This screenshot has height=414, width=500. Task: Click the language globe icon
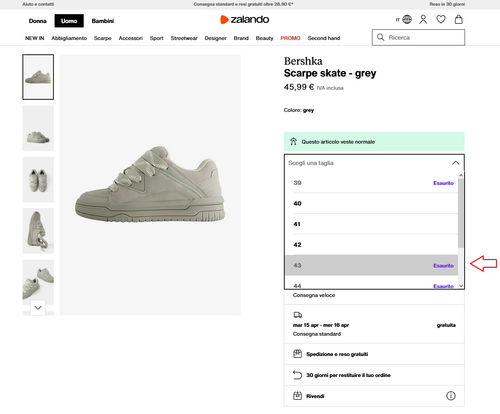coord(407,20)
